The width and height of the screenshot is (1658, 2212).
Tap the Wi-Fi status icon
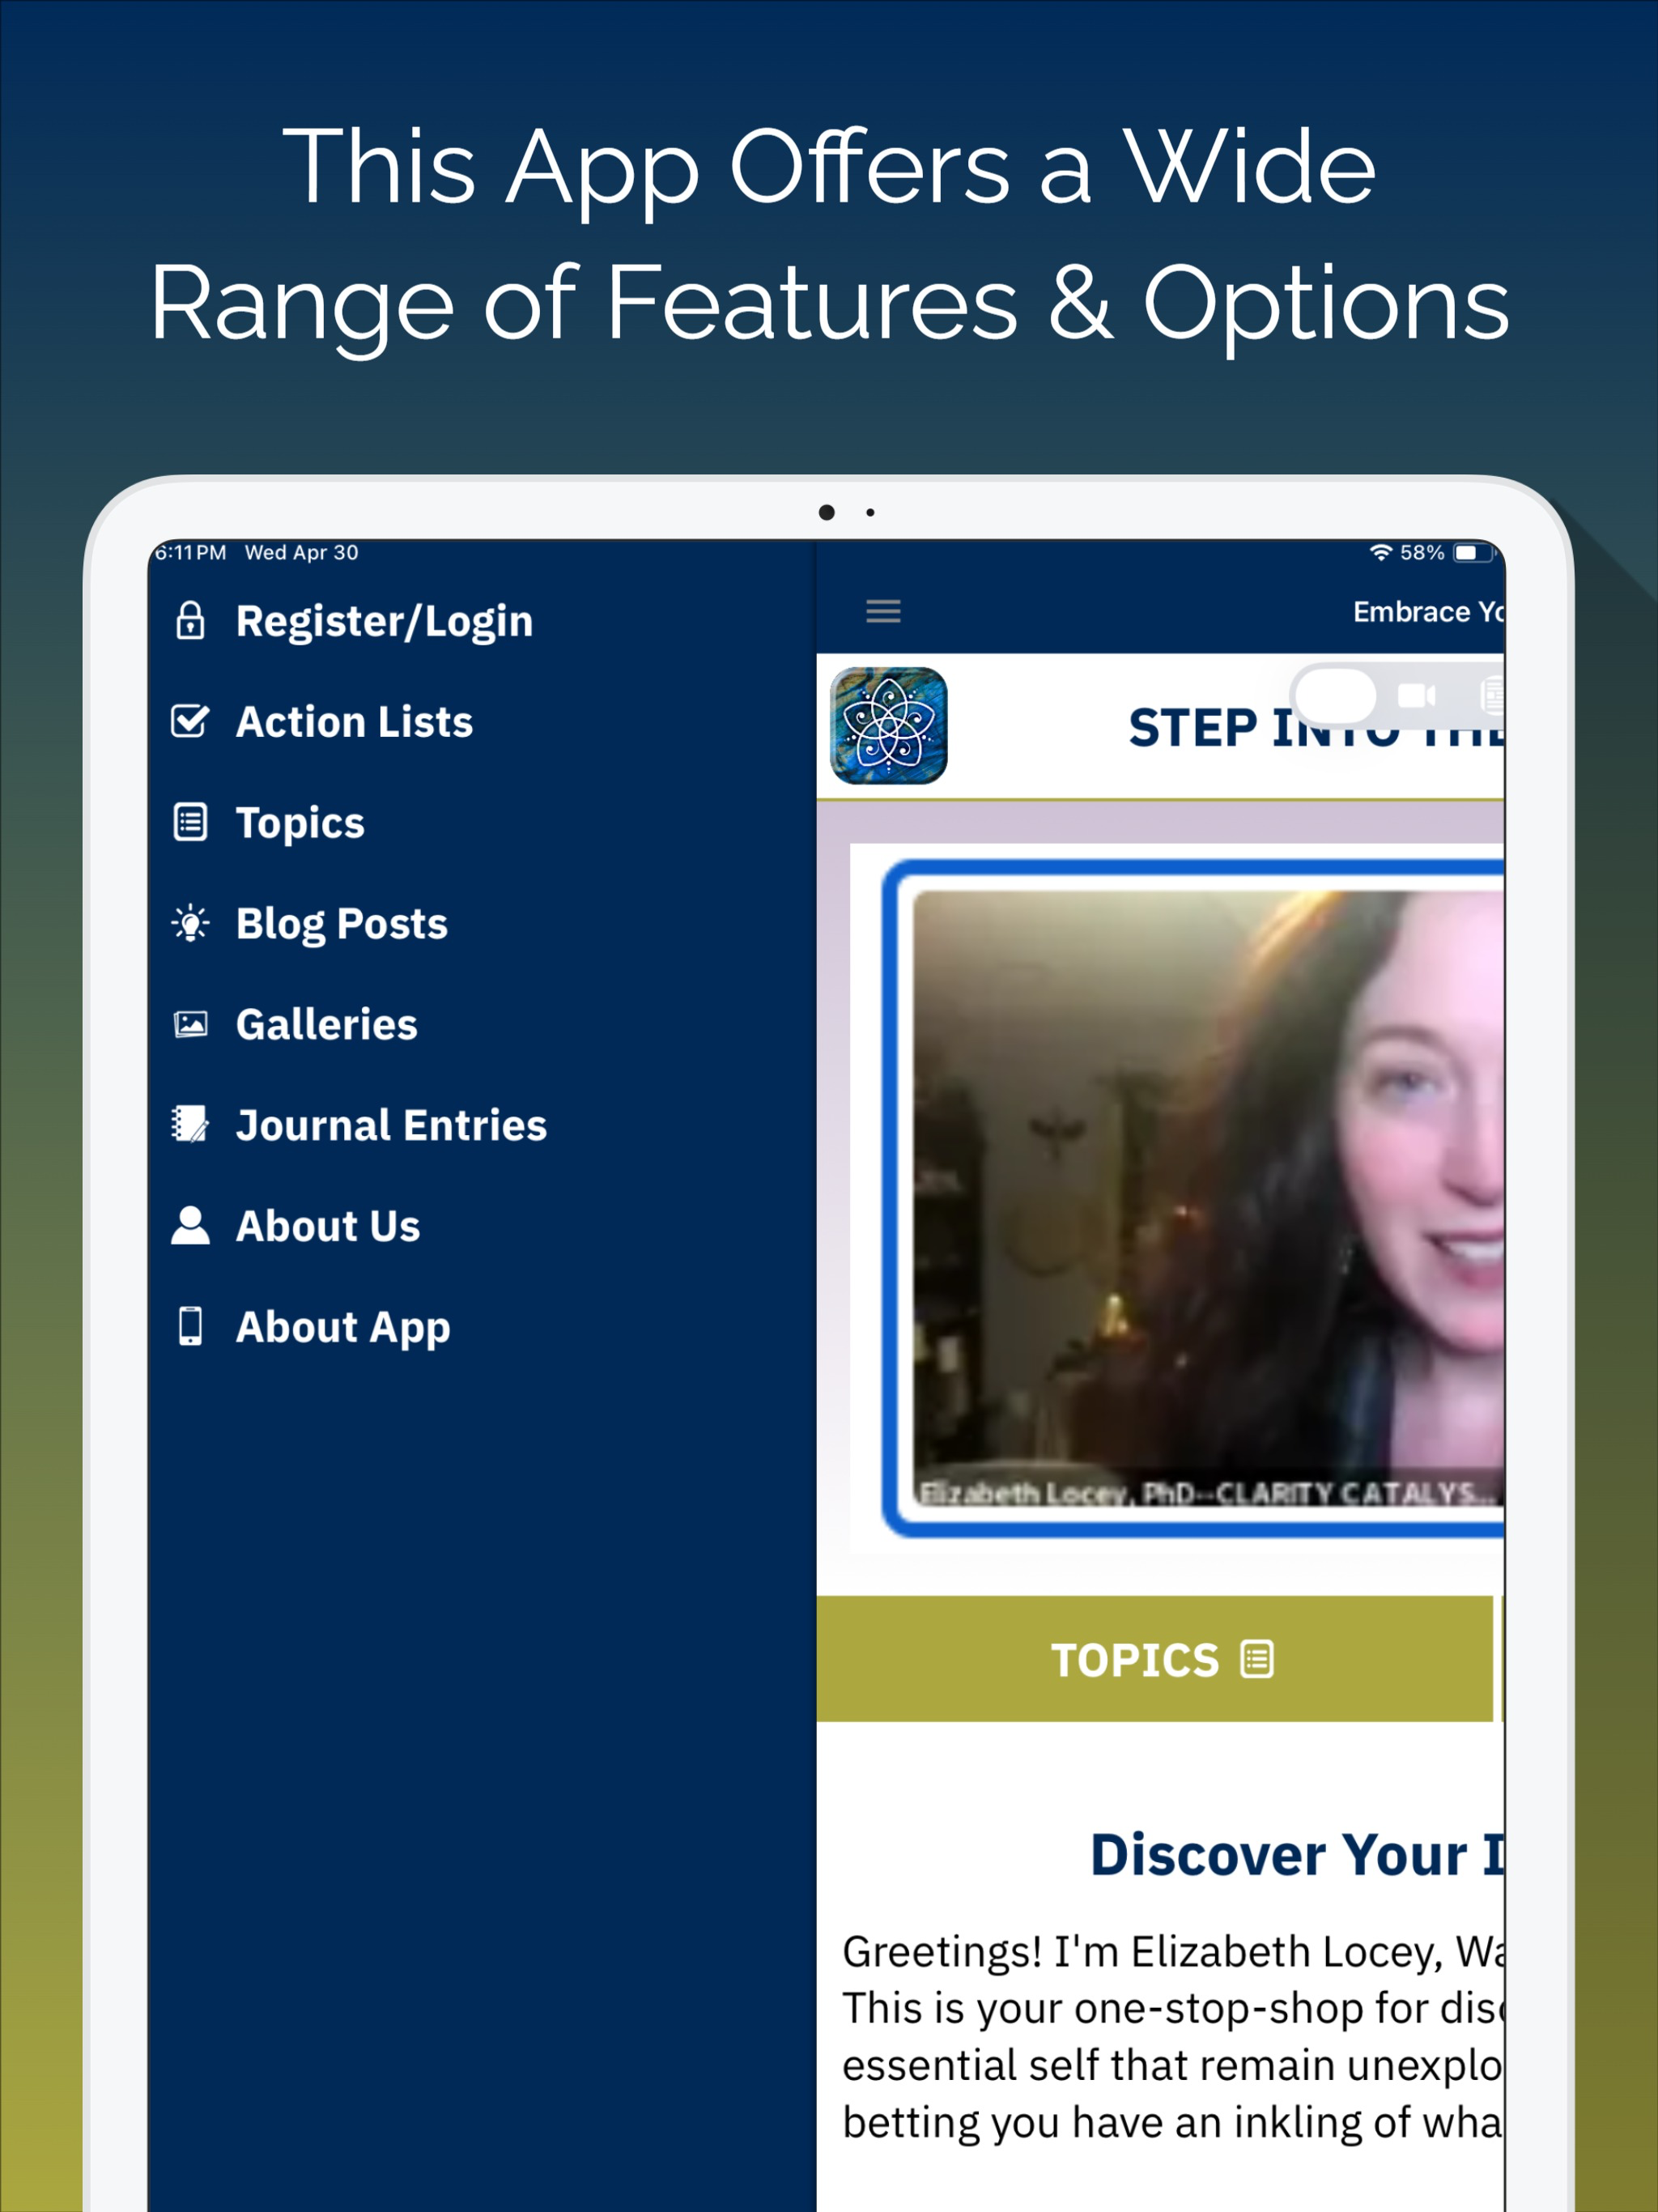click(x=1381, y=553)
